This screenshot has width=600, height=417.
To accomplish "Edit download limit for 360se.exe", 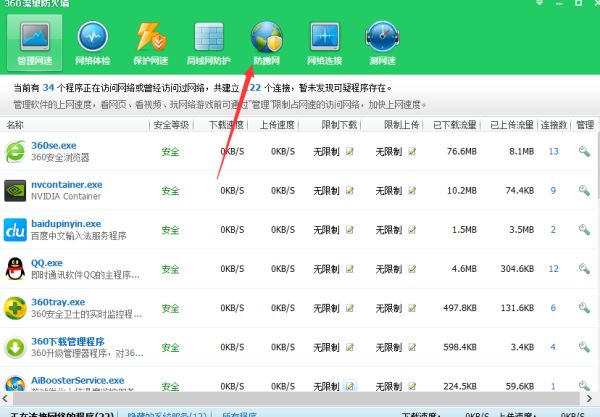I will (350, 151).
